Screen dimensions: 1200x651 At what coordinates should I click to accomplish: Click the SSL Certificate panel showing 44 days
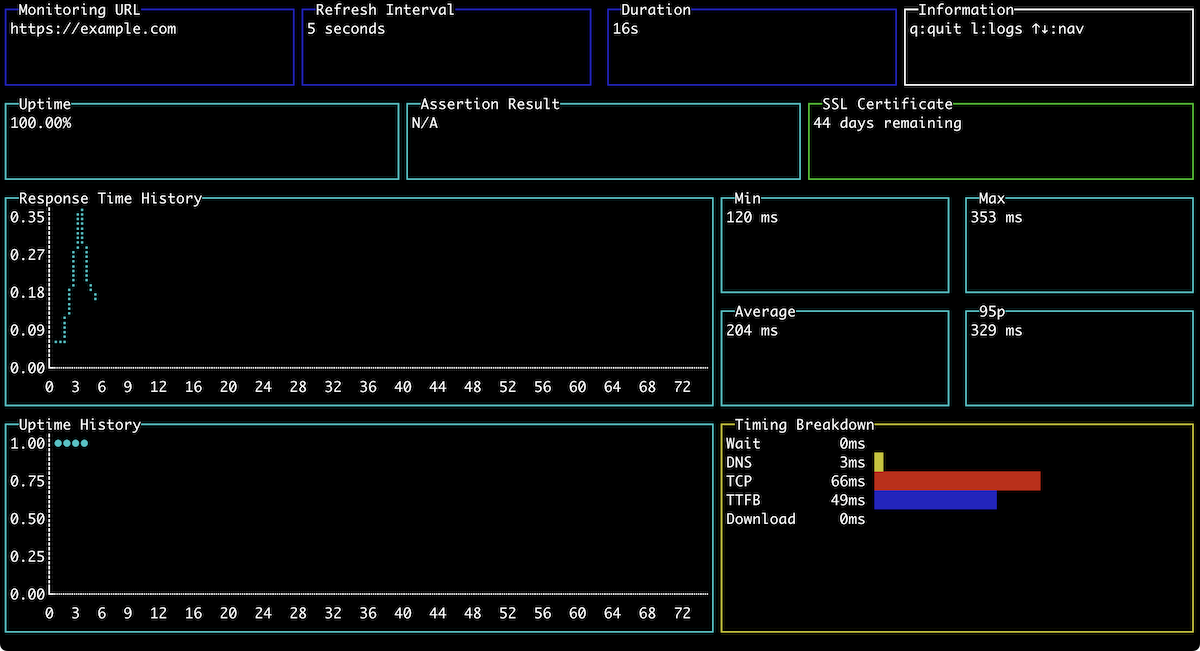click(x=1000, y=140)
